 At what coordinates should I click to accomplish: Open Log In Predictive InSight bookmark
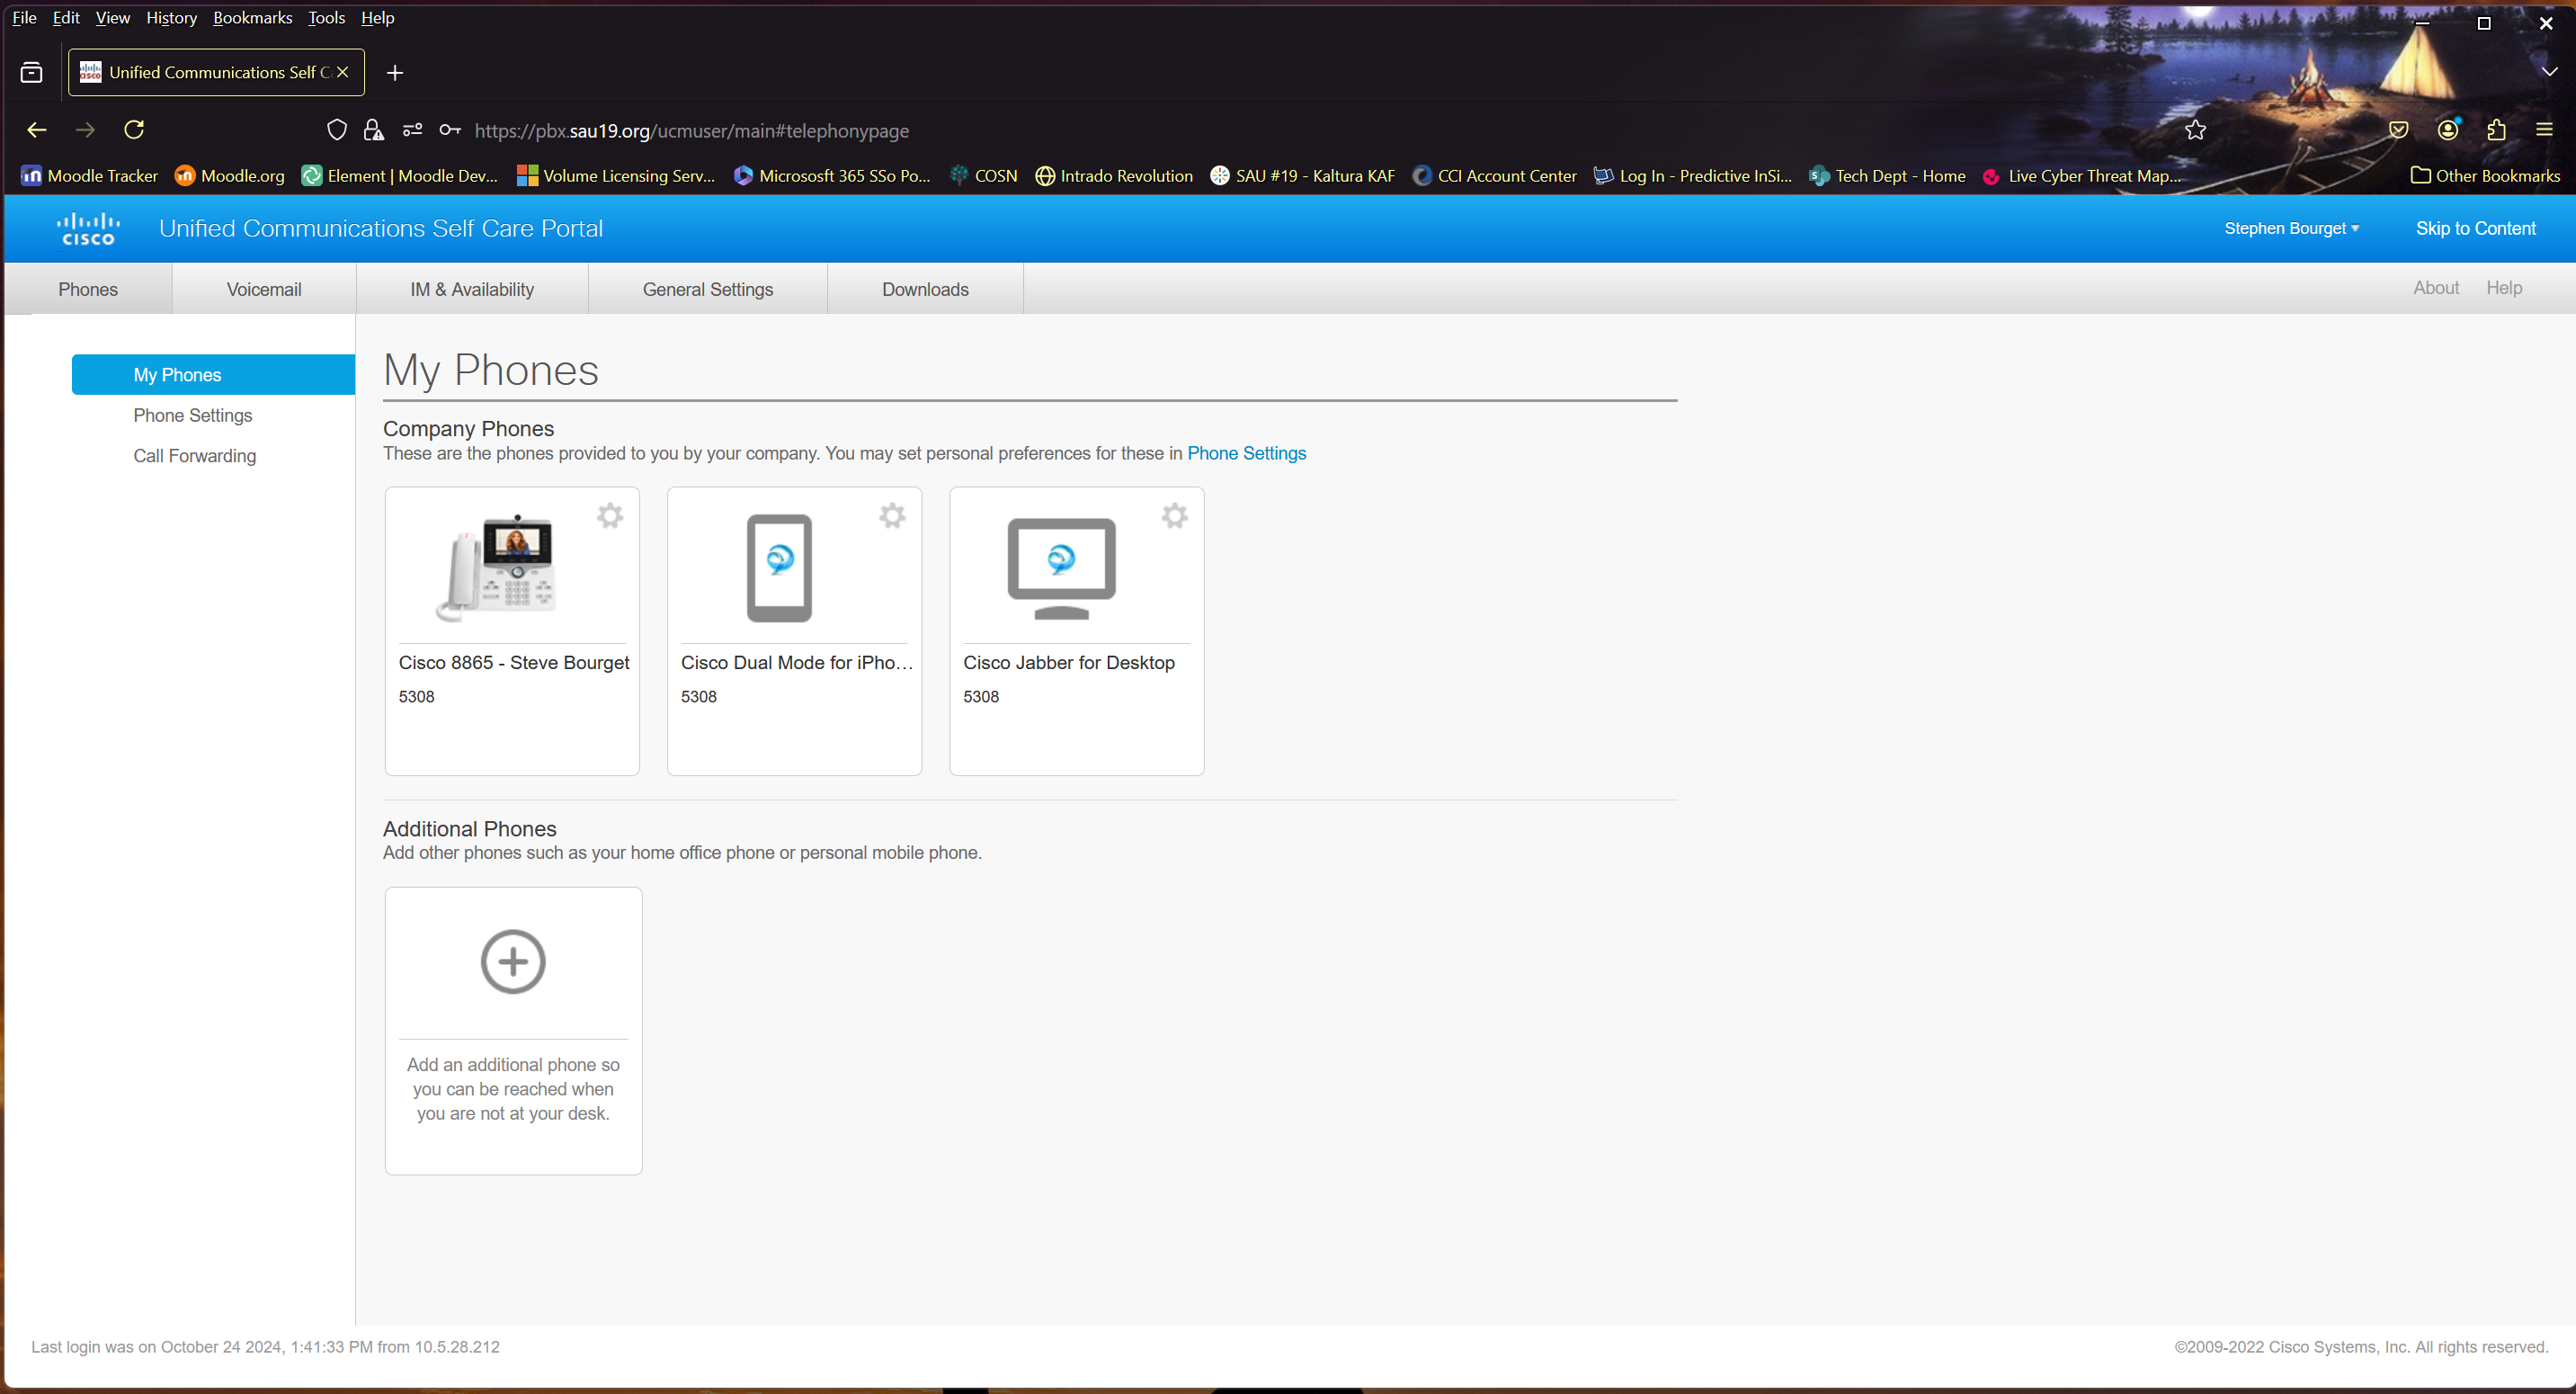tap(1693, 176)
